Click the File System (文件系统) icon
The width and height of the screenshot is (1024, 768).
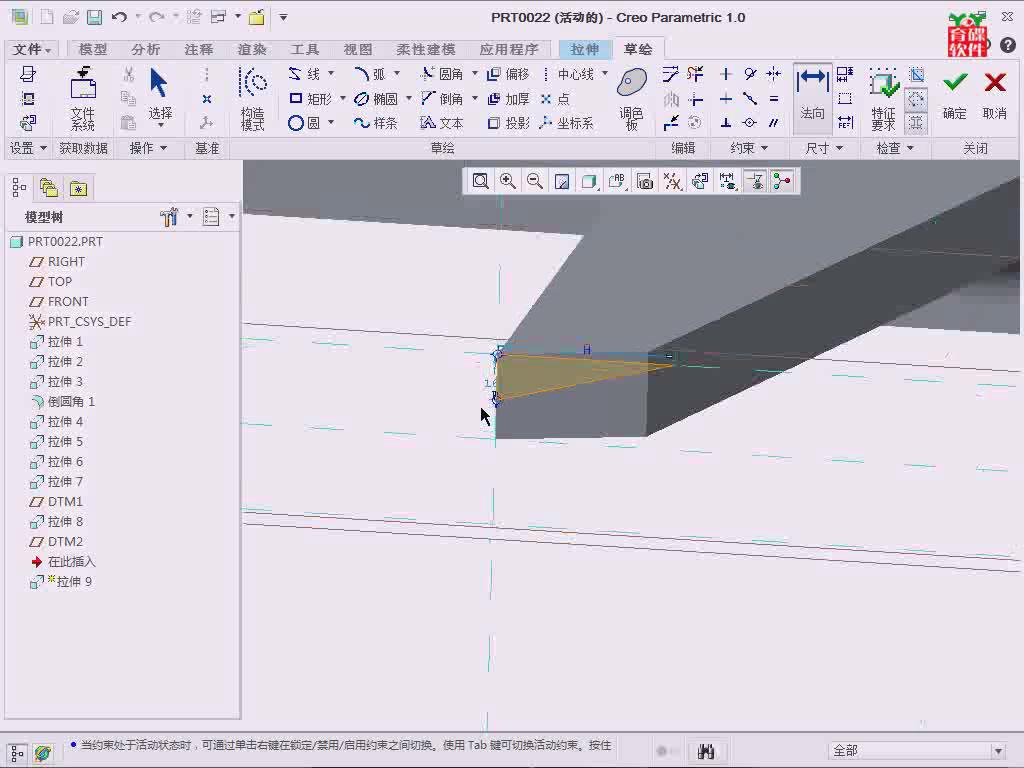(x=83, y=99)
